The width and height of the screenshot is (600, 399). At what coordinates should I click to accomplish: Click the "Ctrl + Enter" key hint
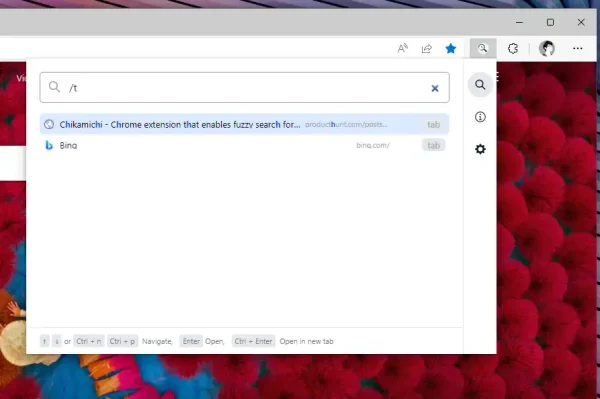click(x=253, y=341)
